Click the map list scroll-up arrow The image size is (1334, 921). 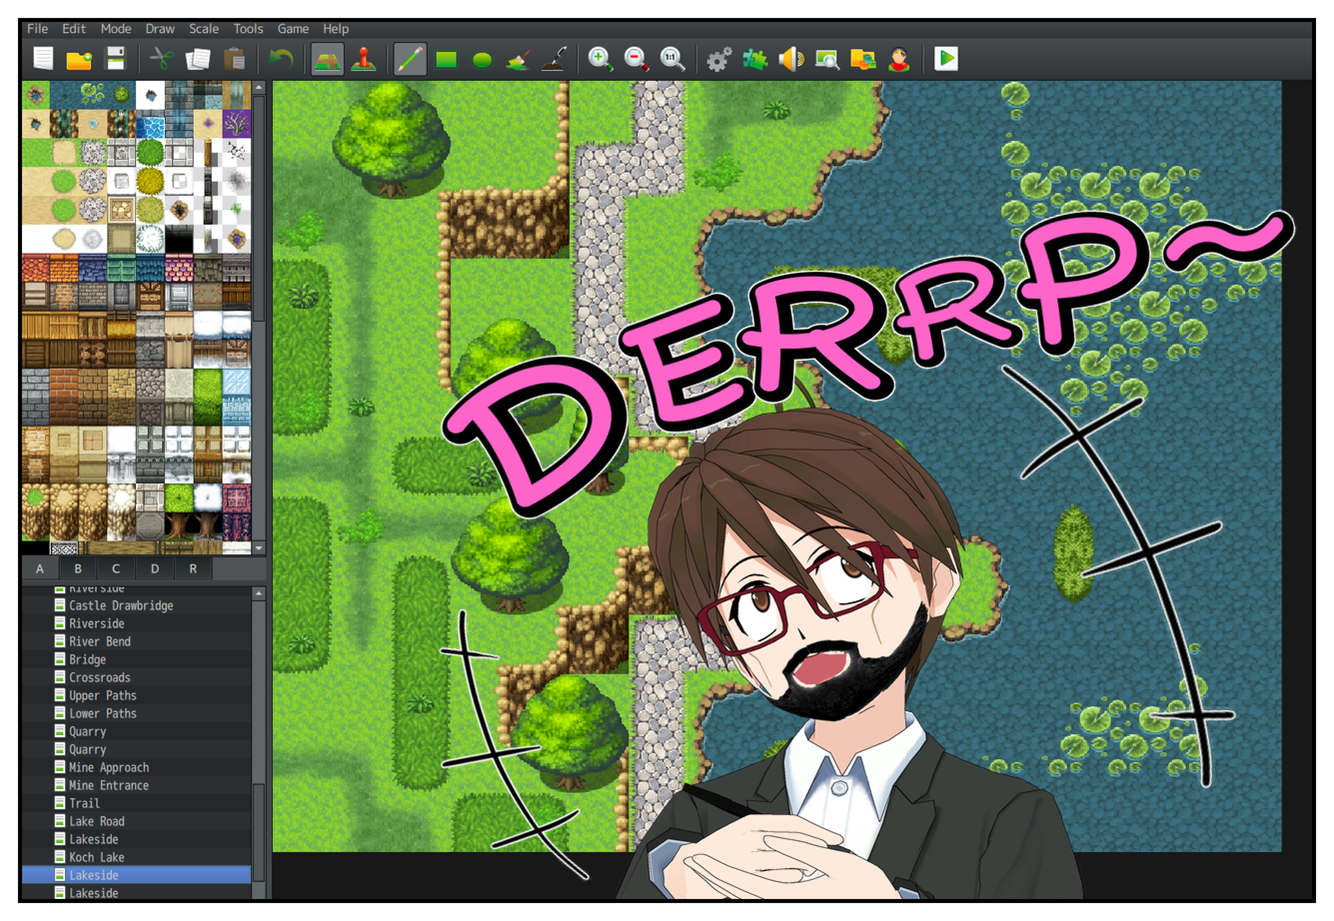(259, 594)
